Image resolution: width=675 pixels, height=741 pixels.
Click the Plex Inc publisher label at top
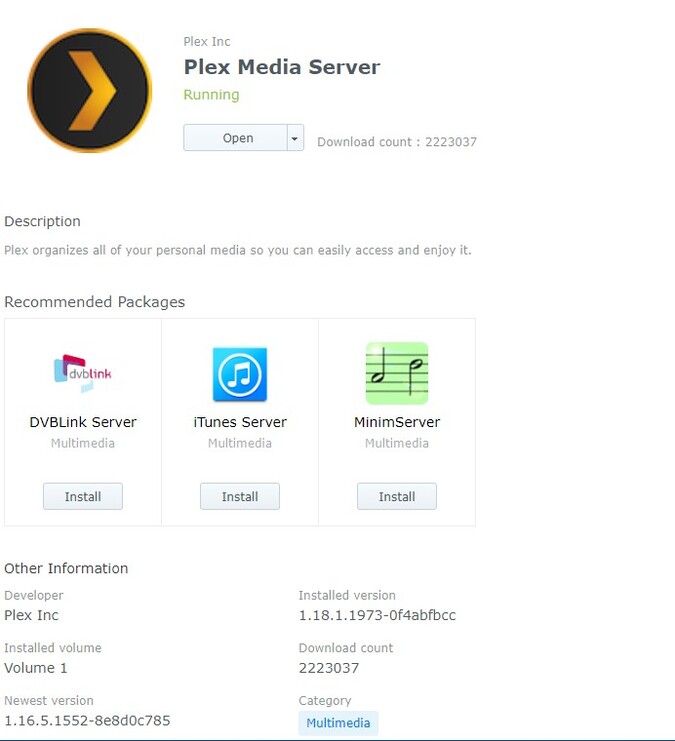207,42
